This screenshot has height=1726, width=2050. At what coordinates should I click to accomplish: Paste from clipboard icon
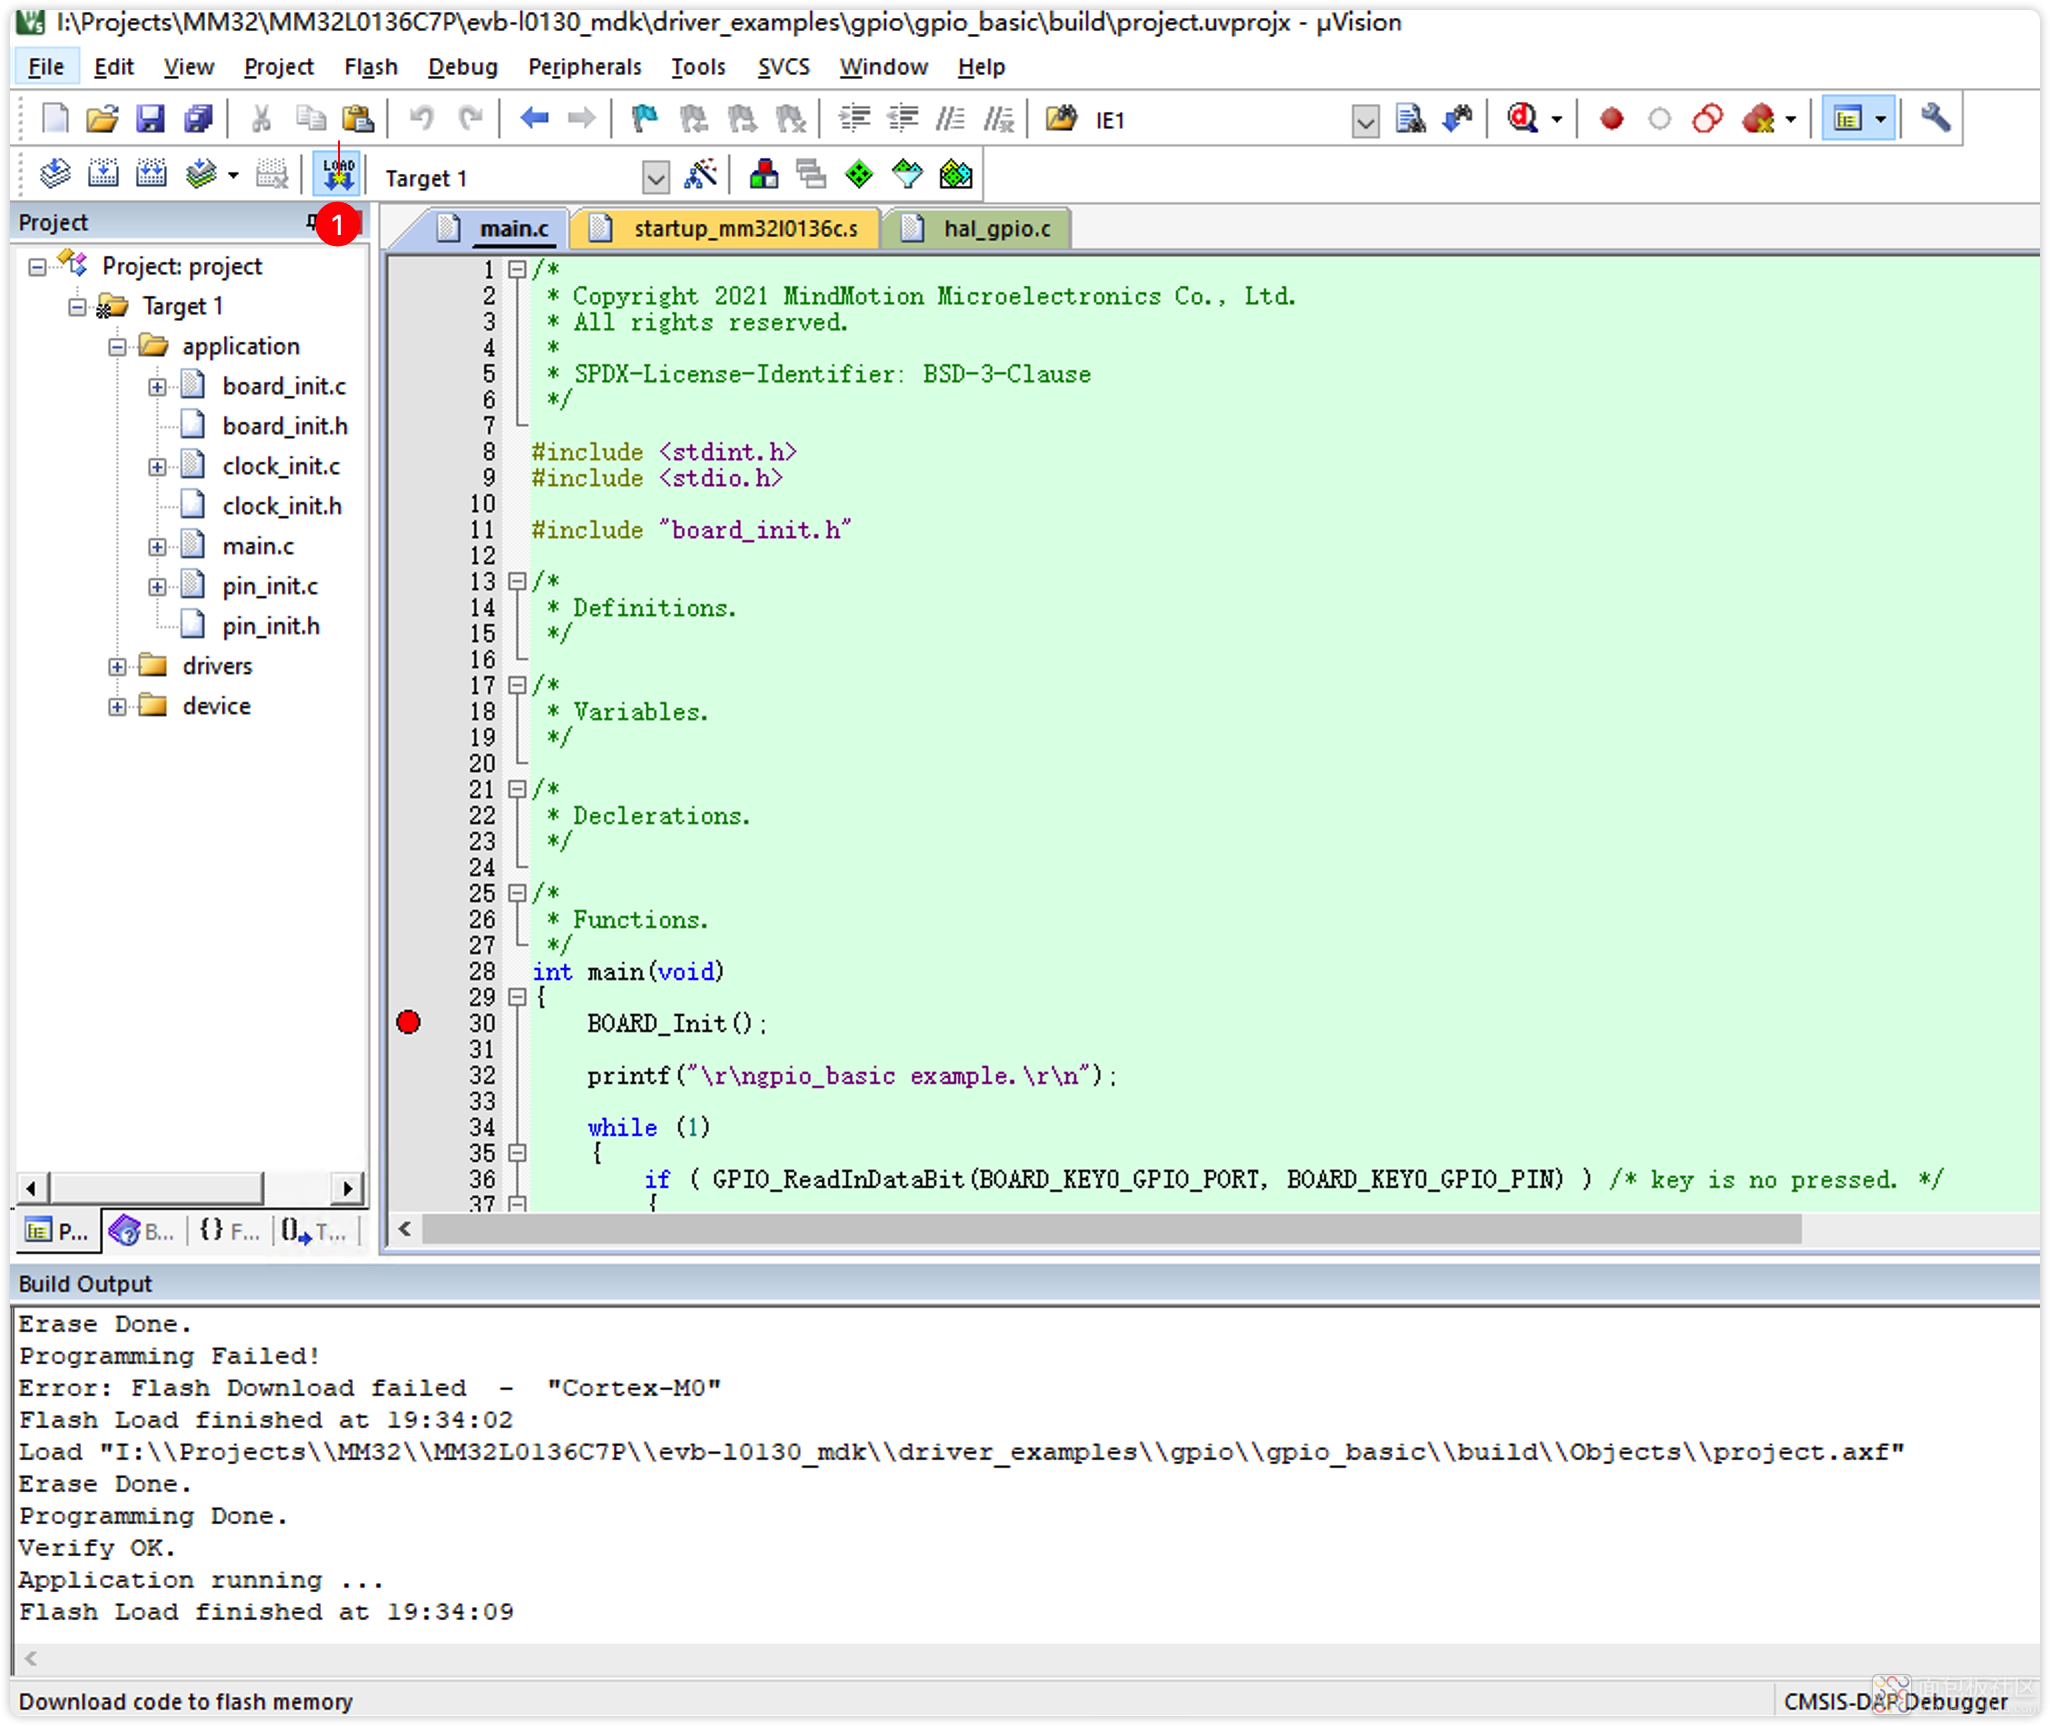coord(358,119)
